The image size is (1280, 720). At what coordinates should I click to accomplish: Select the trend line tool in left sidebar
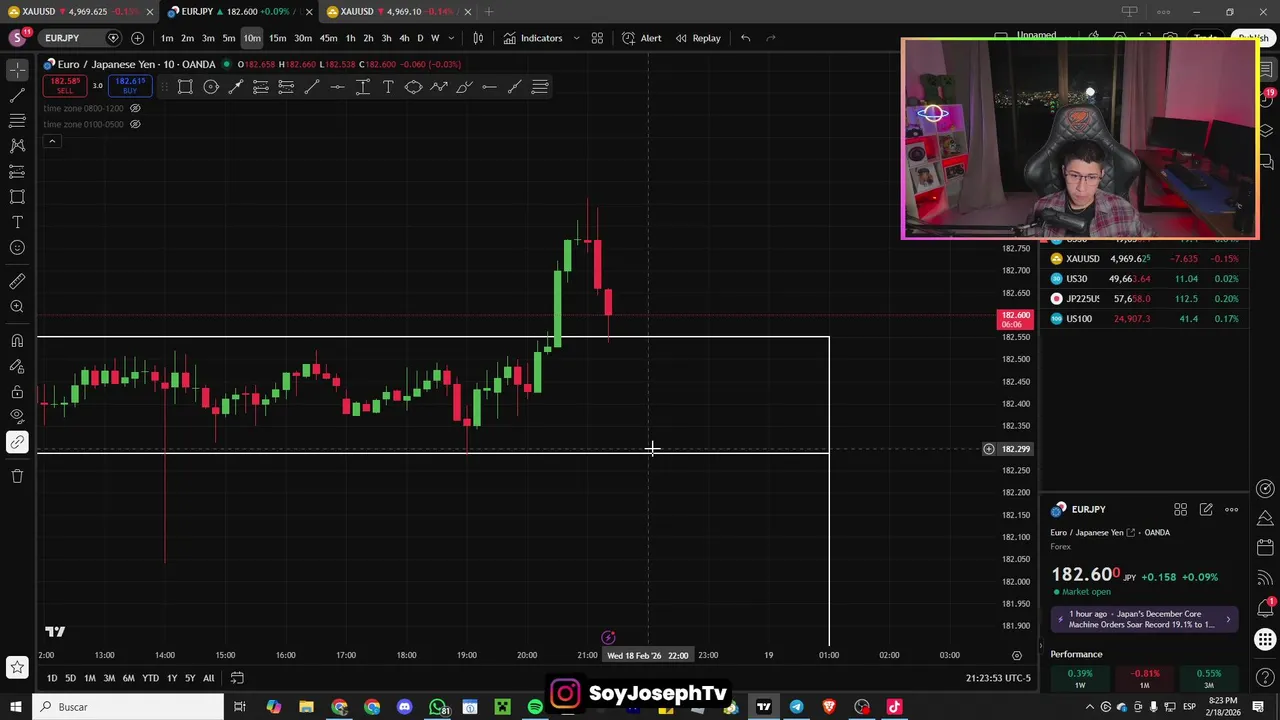tap(17, 95)
